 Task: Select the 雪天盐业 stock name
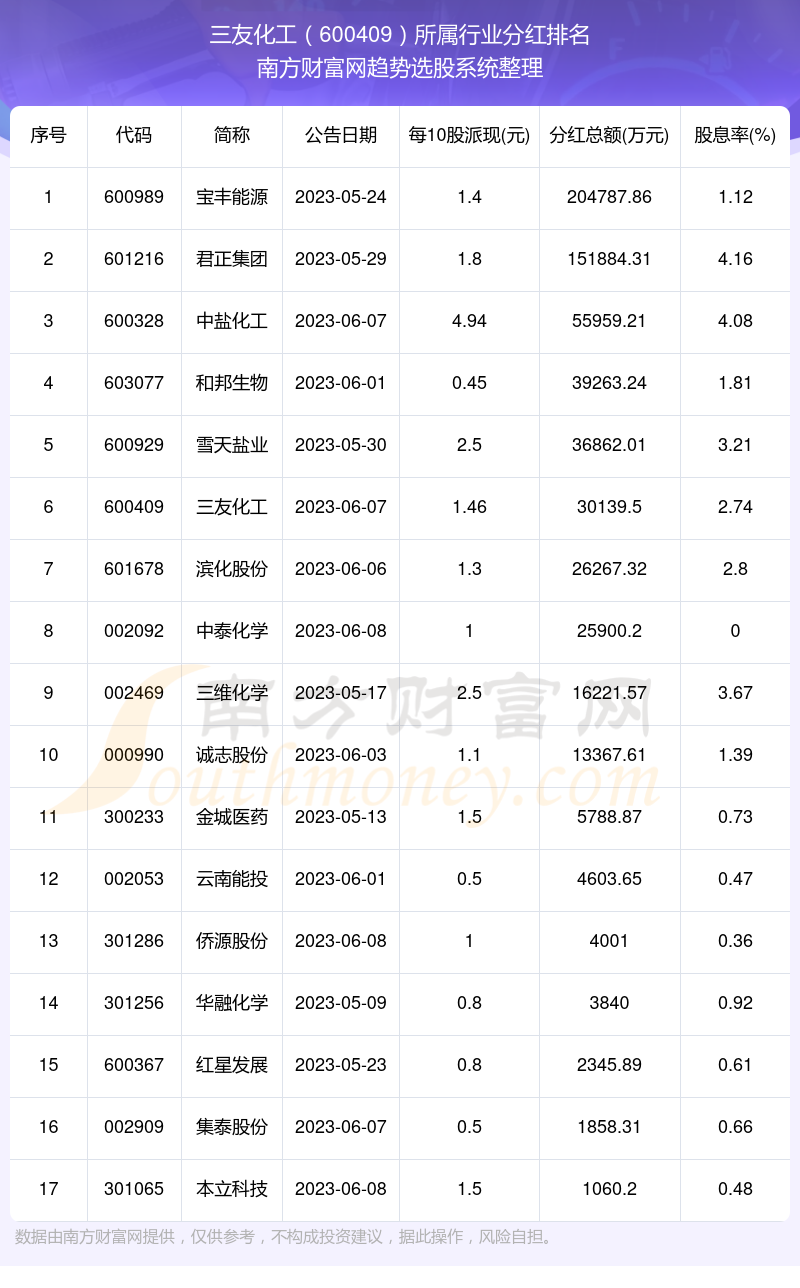232,445
